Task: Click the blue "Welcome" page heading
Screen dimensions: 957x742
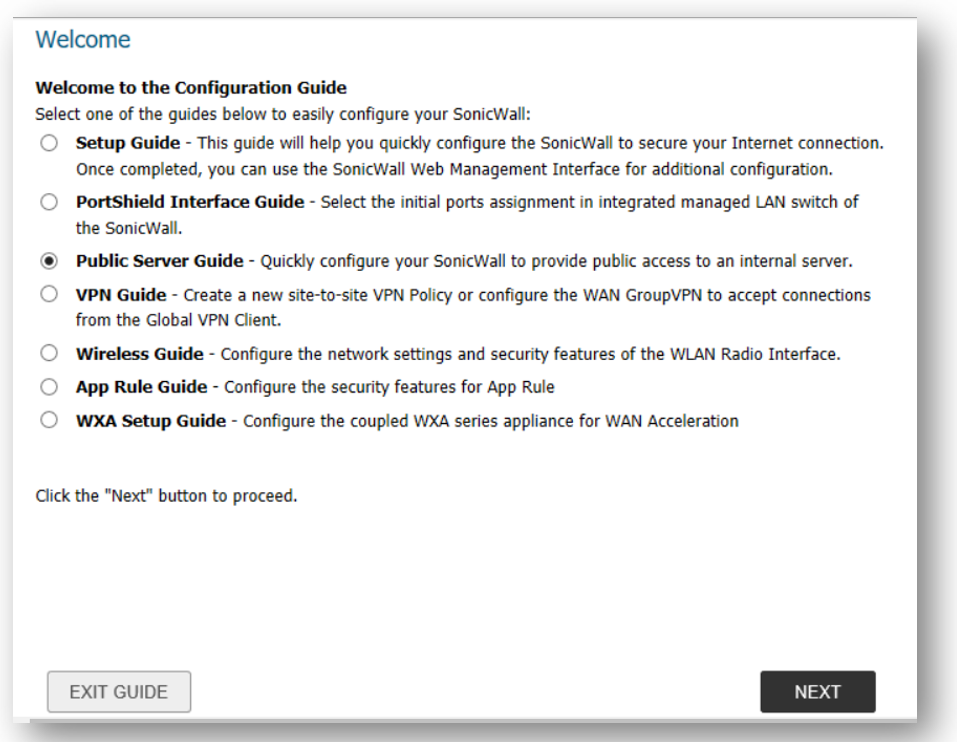Action: pos(83,40)
